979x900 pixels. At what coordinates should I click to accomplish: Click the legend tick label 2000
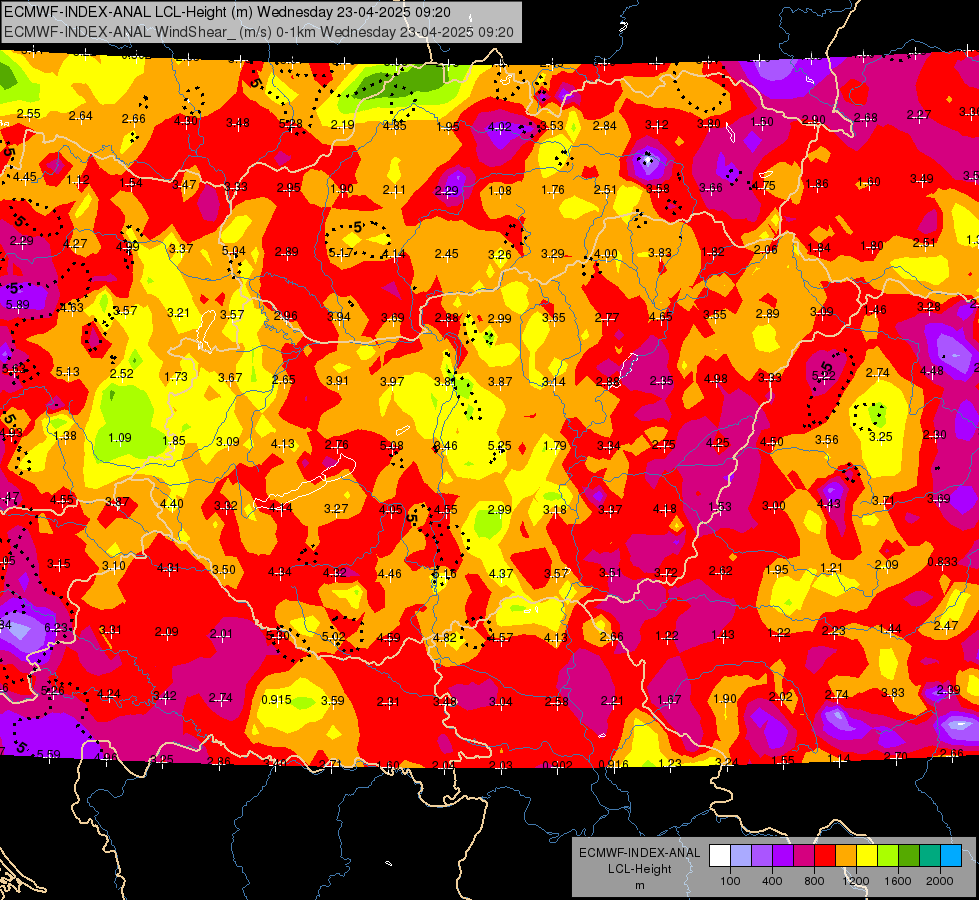(x=940, y=881)
